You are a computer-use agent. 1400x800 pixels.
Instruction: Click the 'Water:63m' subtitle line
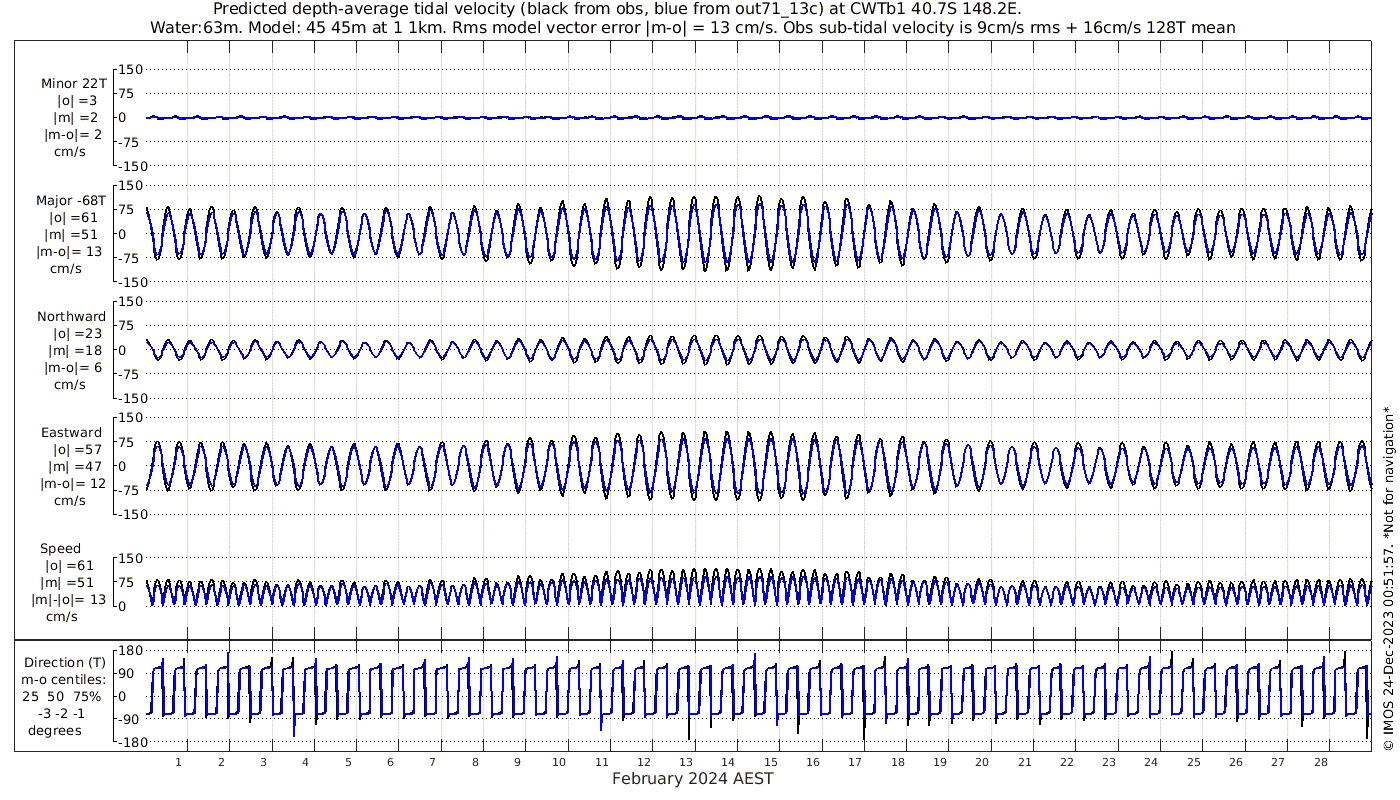[692, 27]
